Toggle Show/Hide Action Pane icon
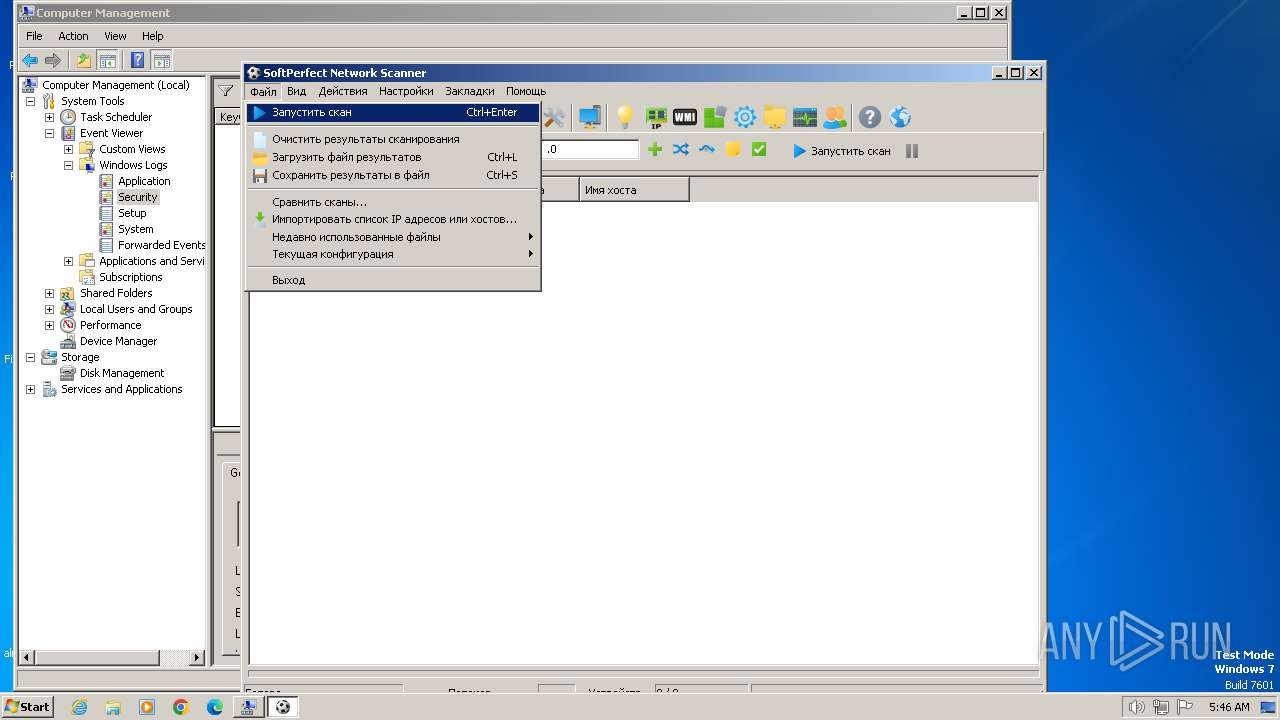This screenshot has width=1280, height=720. click(161, 60)
